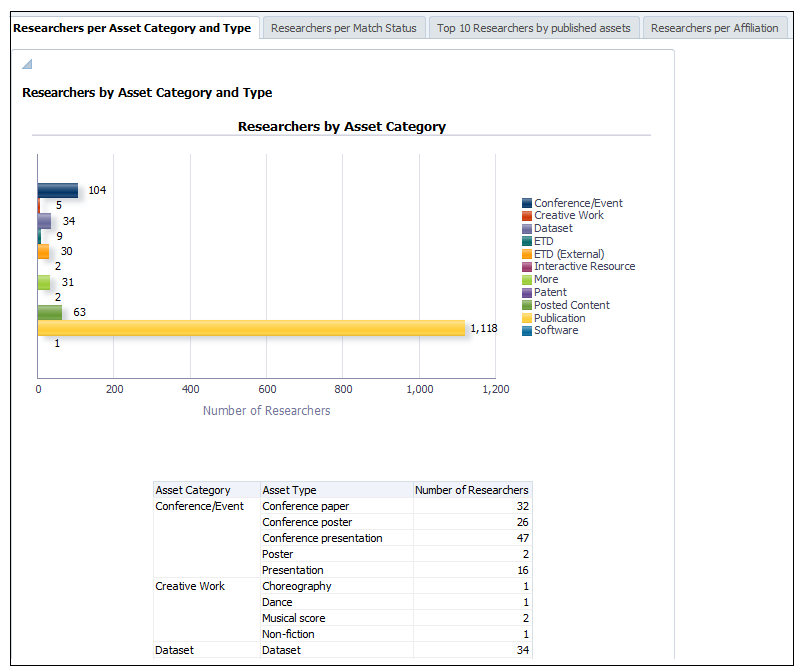Switch to Researchers per Match Status tab
The image size is (805, 672).
point(343,28)
